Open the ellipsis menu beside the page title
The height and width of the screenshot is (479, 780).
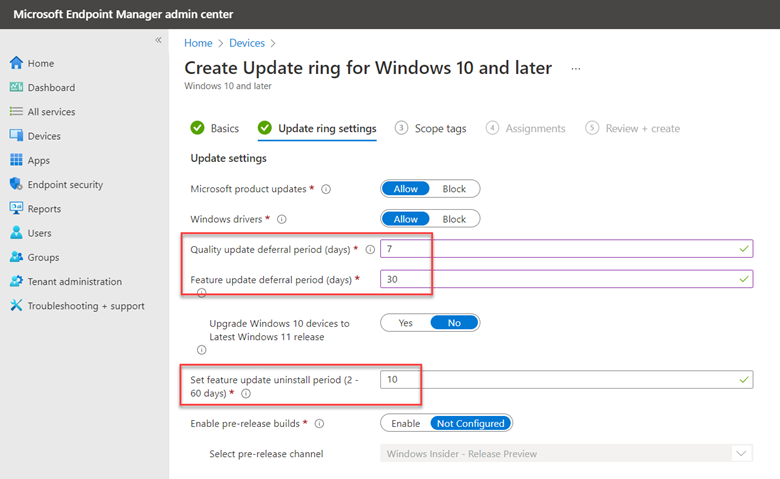[576, 69]
